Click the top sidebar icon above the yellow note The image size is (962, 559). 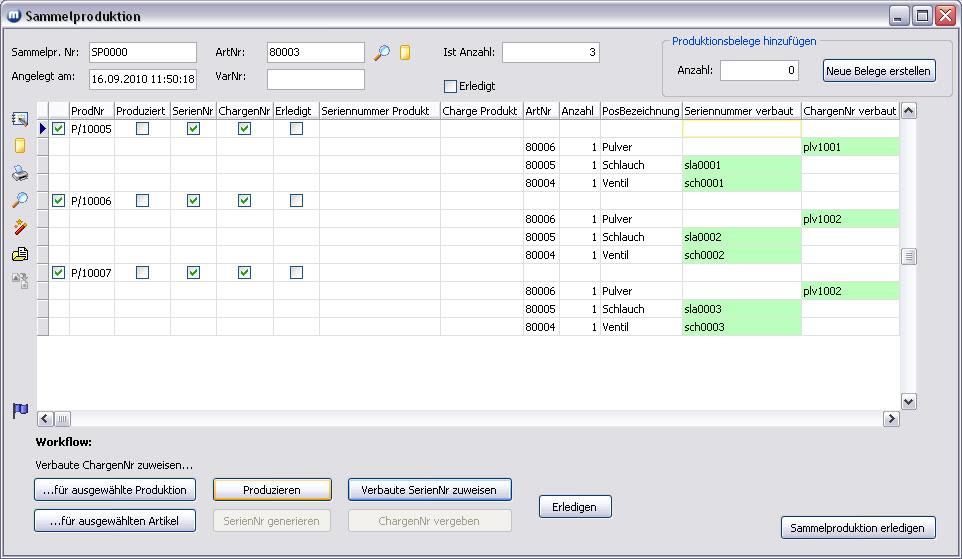(x=19, y=119)
